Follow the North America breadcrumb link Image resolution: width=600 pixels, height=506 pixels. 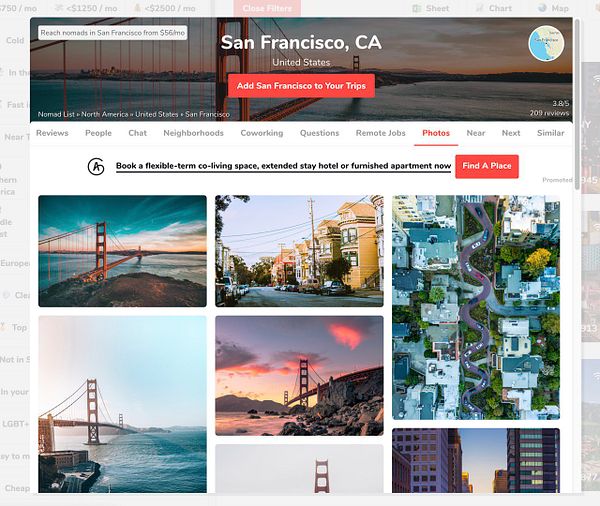[104, 114]
